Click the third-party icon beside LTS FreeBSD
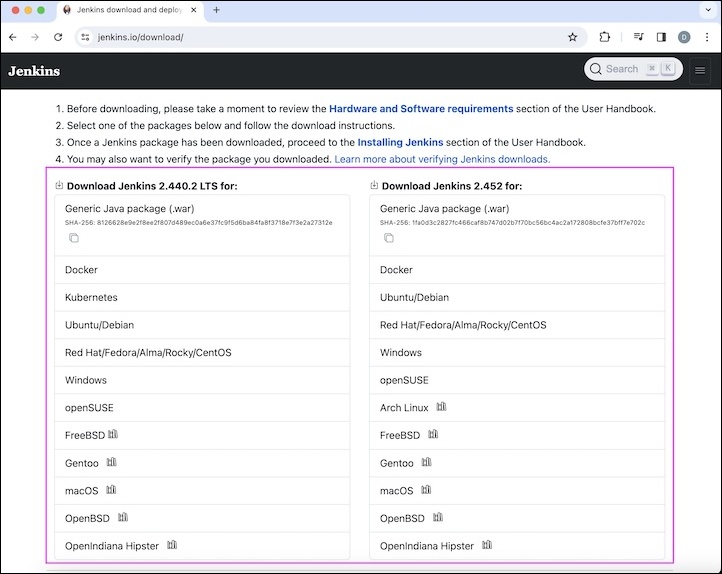Image resolution: width=722 pixels, height=574 pixels. (113, 435)
